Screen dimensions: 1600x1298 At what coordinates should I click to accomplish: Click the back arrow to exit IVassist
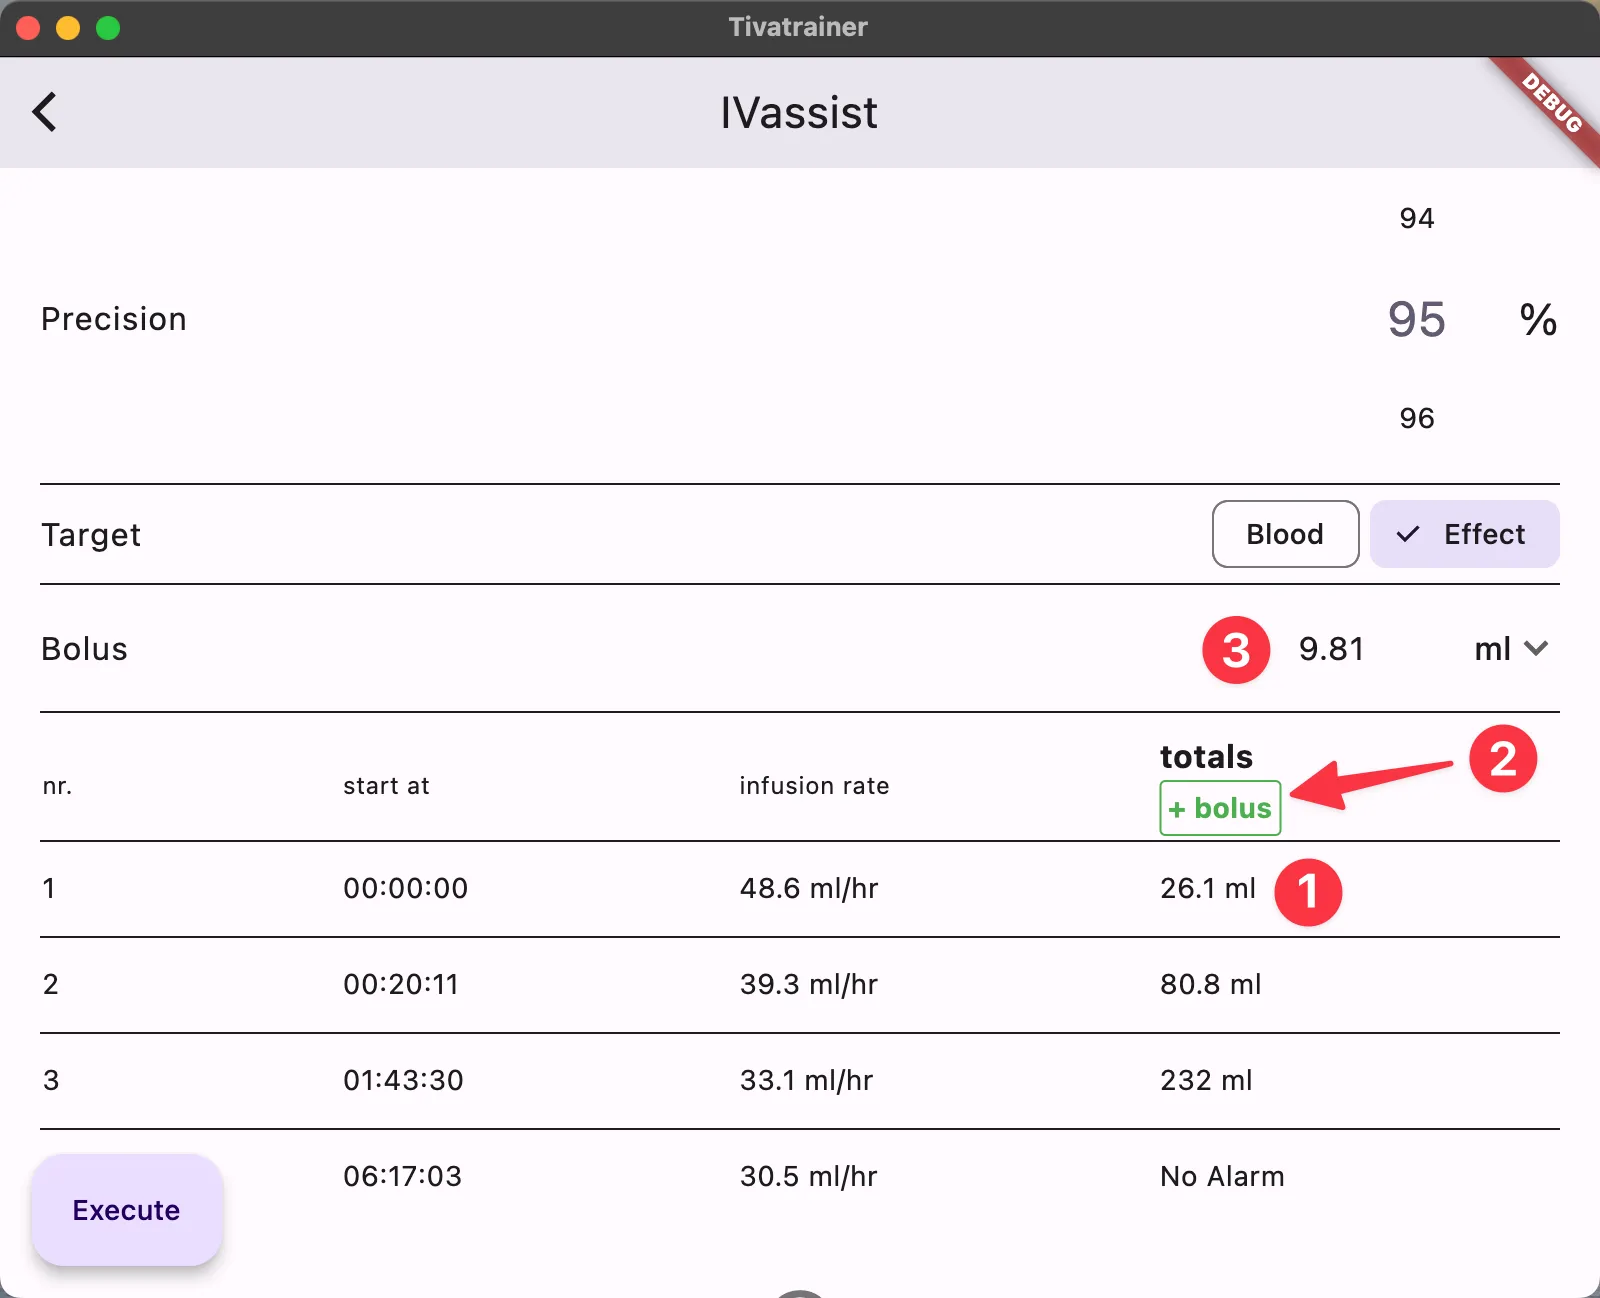point(45,112)
